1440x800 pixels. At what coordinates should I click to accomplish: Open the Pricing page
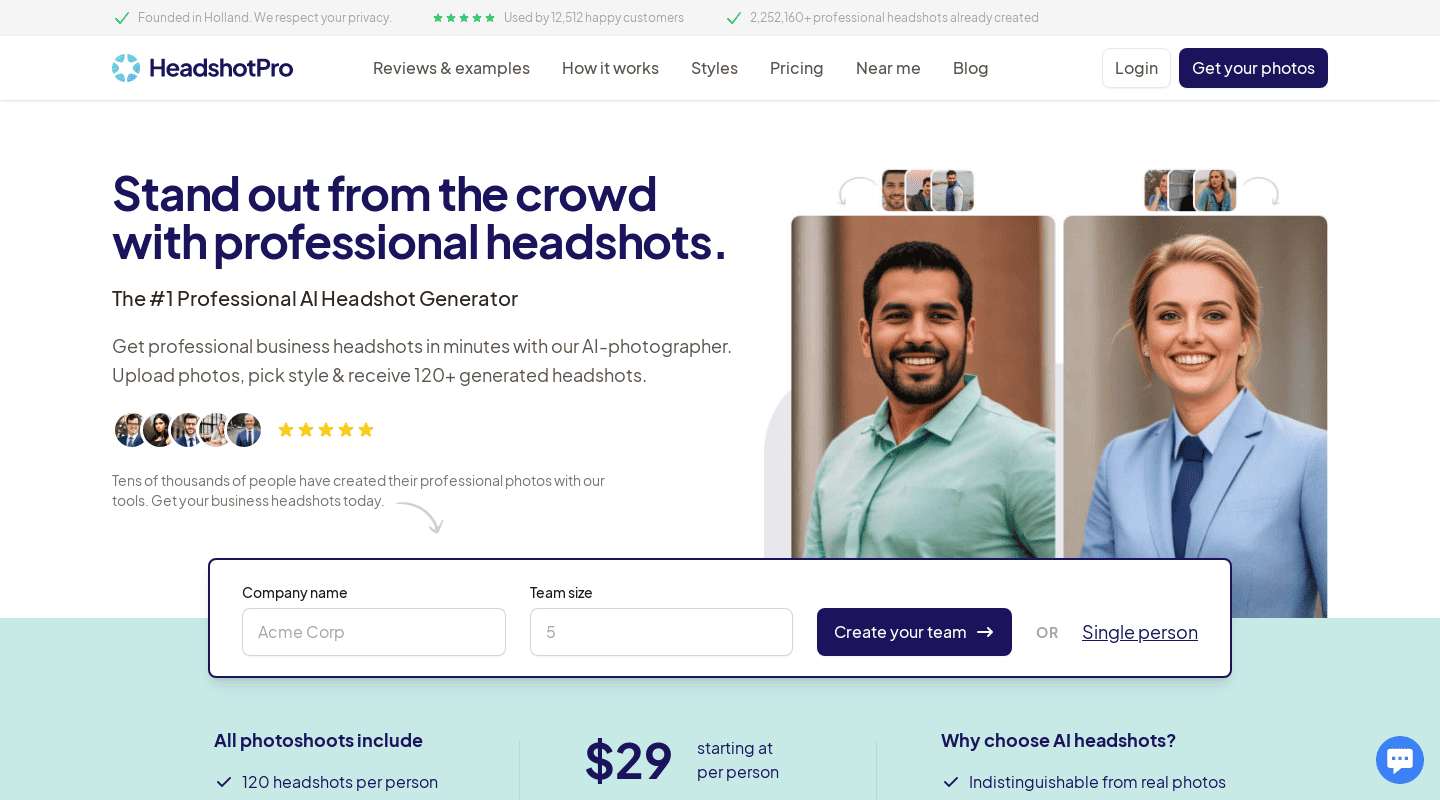pos(797,68)
